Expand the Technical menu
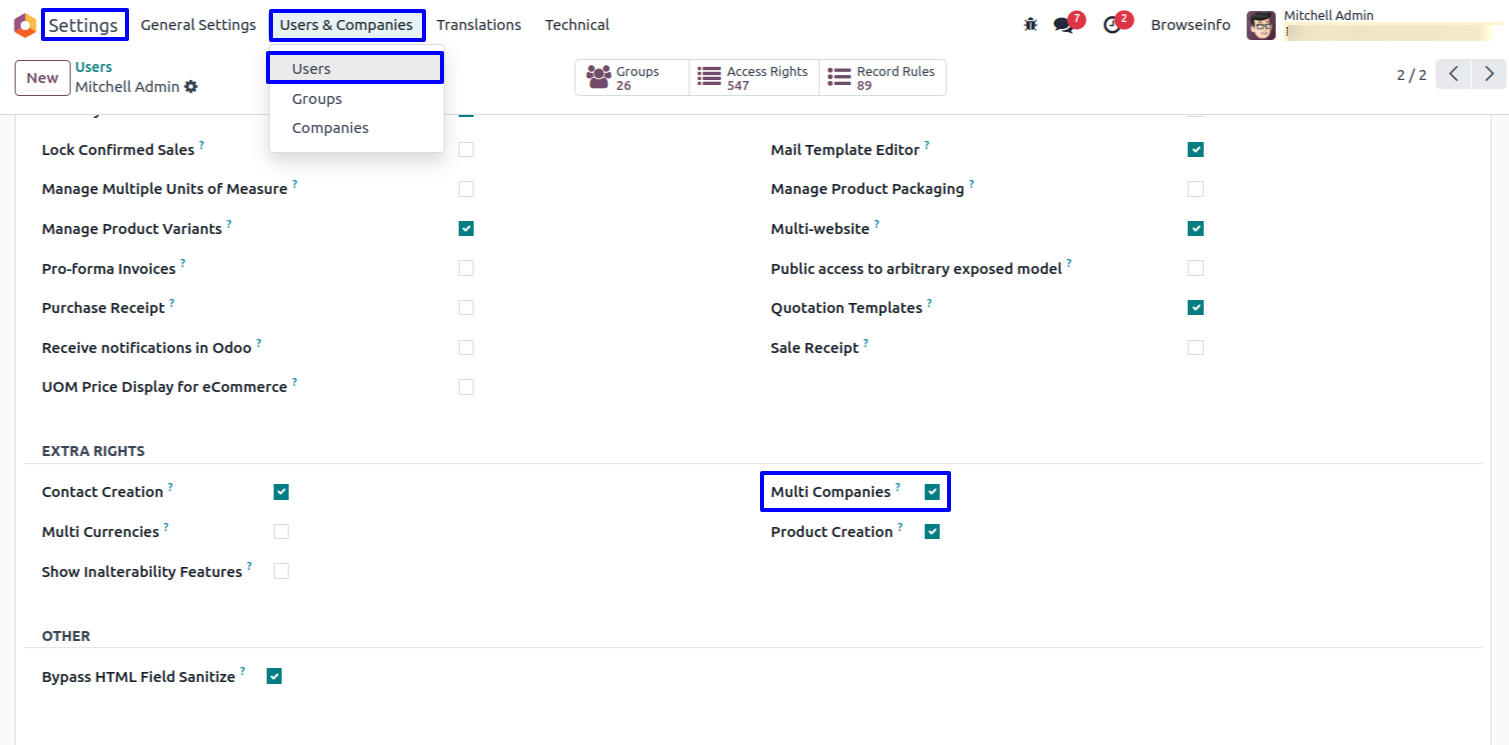The image size is (1509, 745). point(577,25)
